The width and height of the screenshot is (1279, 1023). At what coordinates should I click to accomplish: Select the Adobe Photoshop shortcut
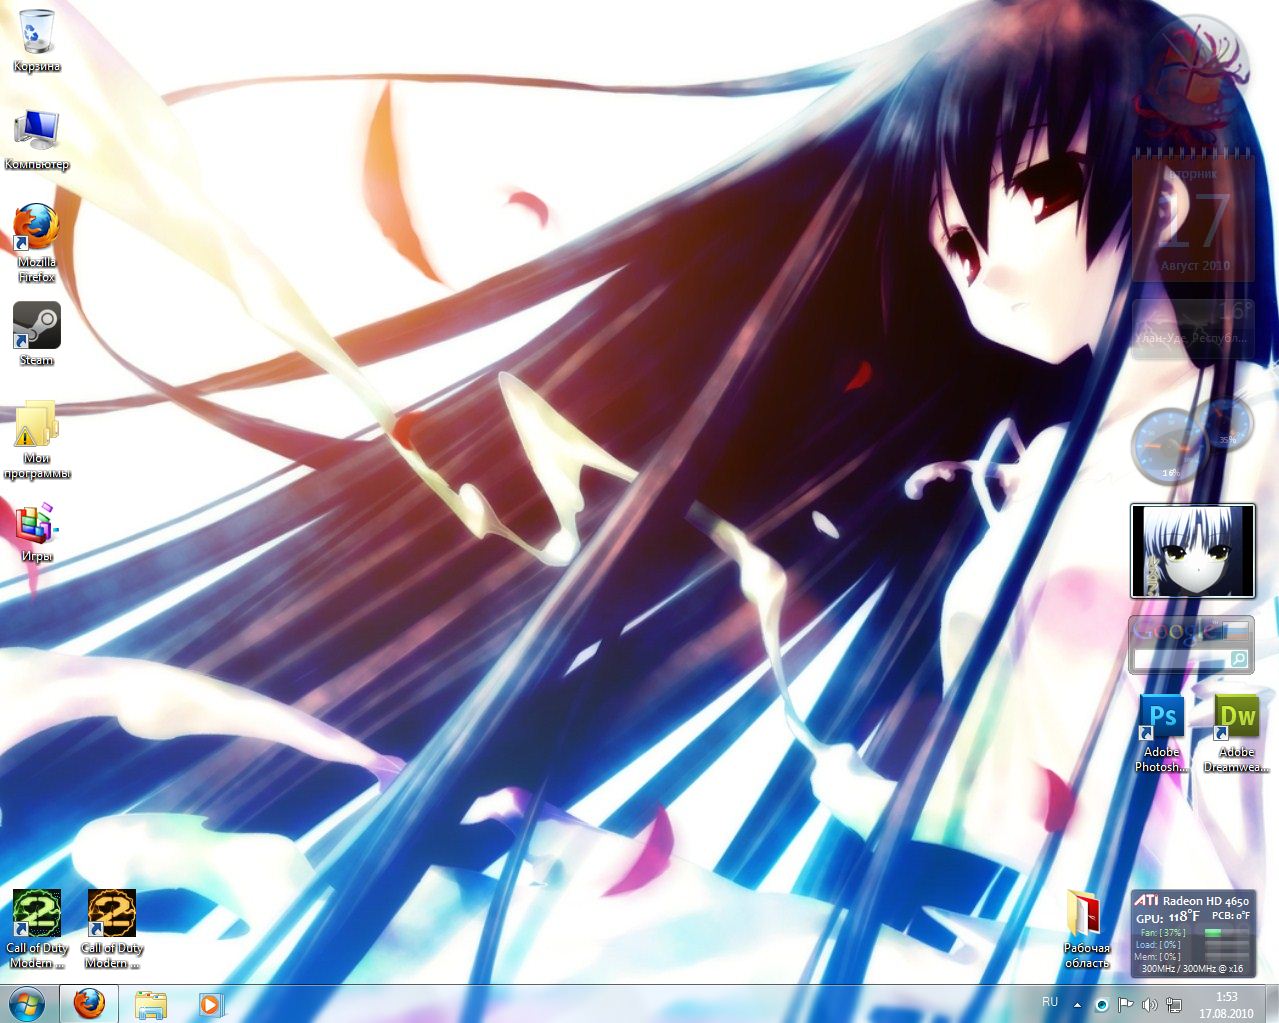click(1162, 733)
